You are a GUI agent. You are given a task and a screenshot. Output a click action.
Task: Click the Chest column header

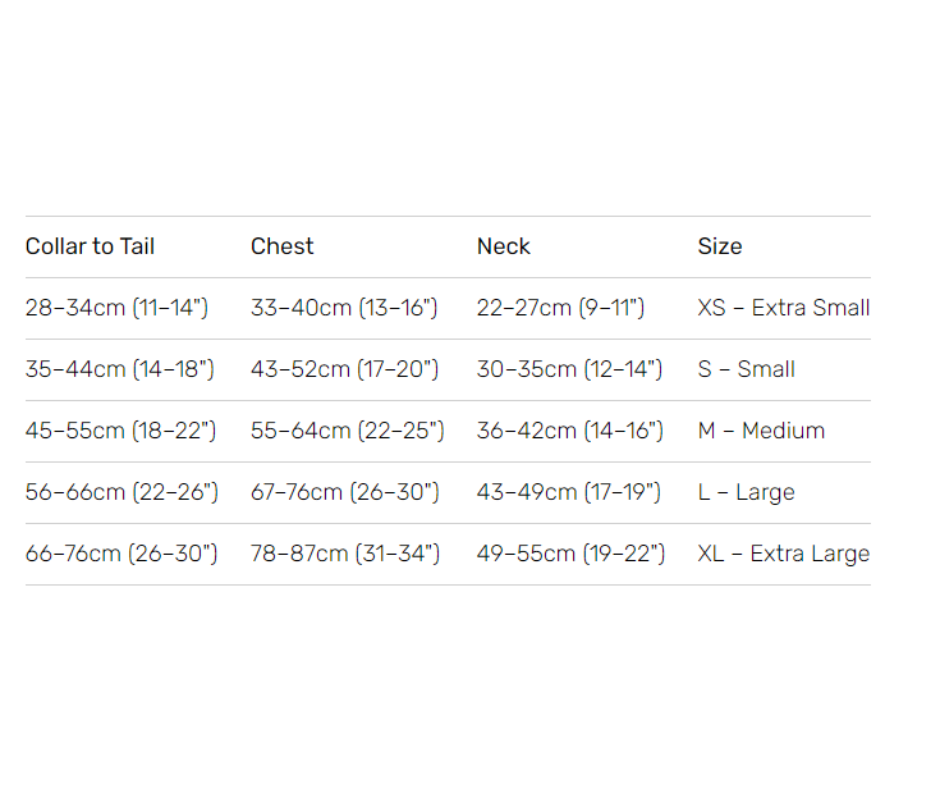[x=282, y=246]
